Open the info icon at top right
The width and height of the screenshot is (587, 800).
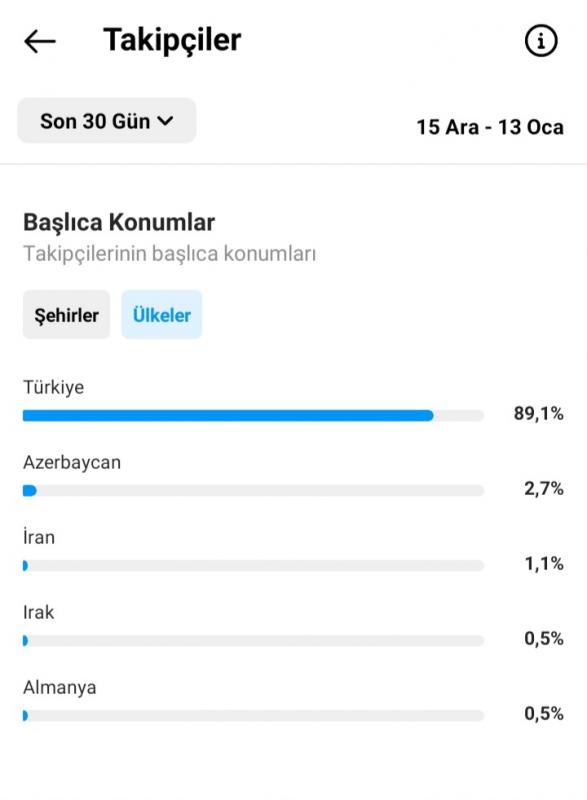(x=541, y=40)
